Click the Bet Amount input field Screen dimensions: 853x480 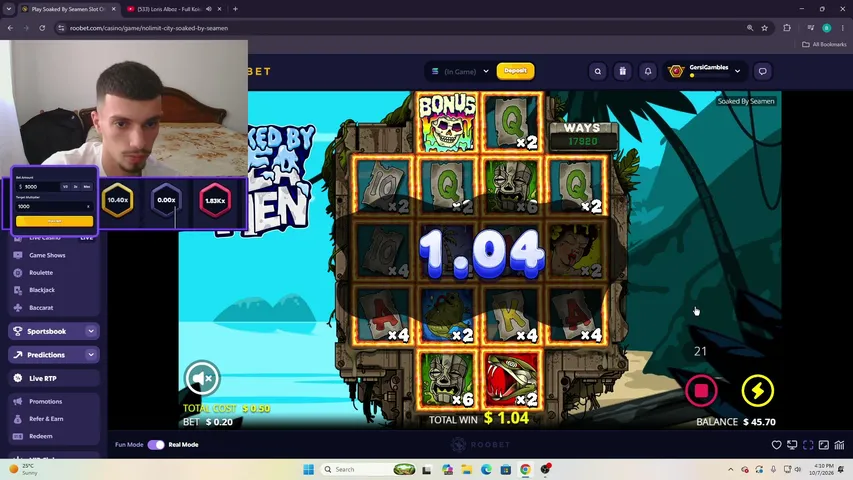[x=37, y=187]
